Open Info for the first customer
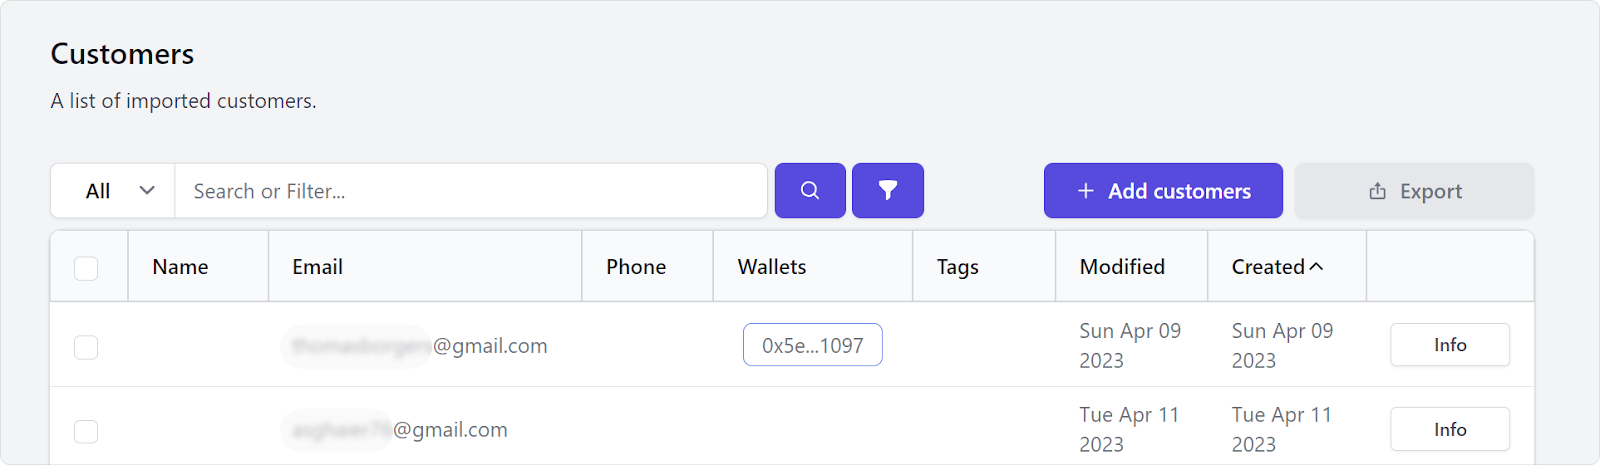1600x465 pixels. [1449, 345]
